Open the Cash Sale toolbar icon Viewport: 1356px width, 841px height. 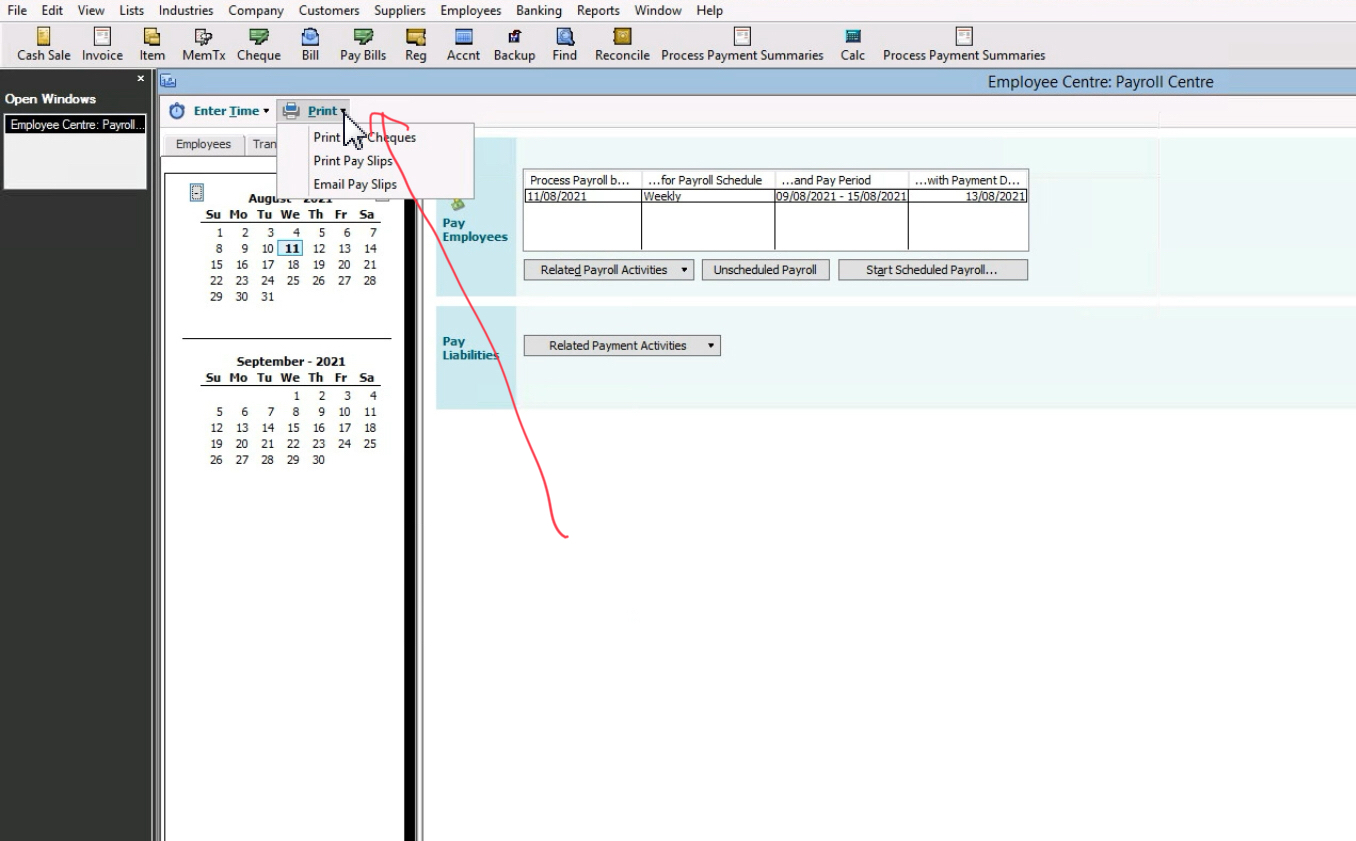point(44,45)
